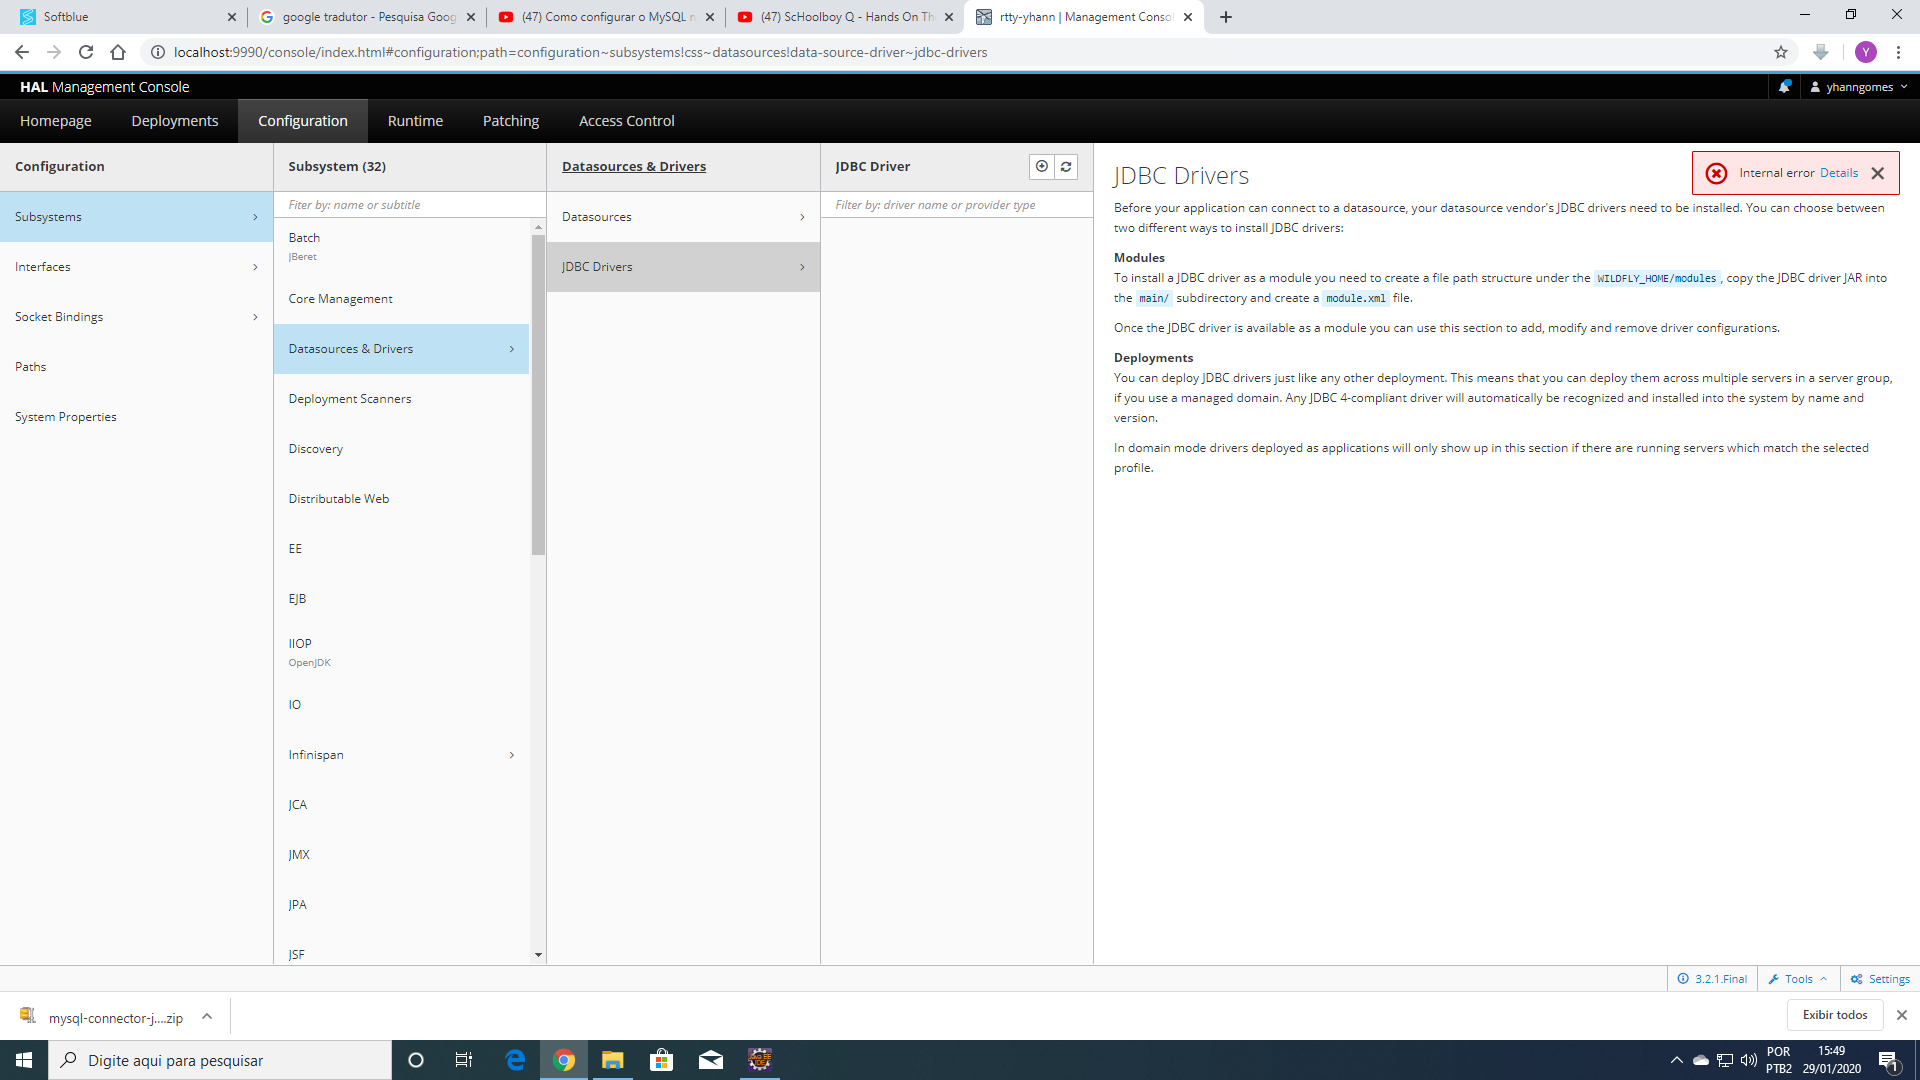The width and height of the screenshot is (1920, 1080).
Task: Bookmark this page with star icon
Action: (1780, 52)
